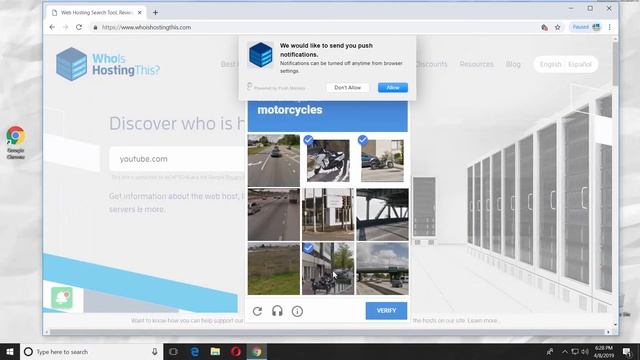Launch Microsoft Edge from the taskbar
This screenshot has height=360, width=640.
point(195,352)
